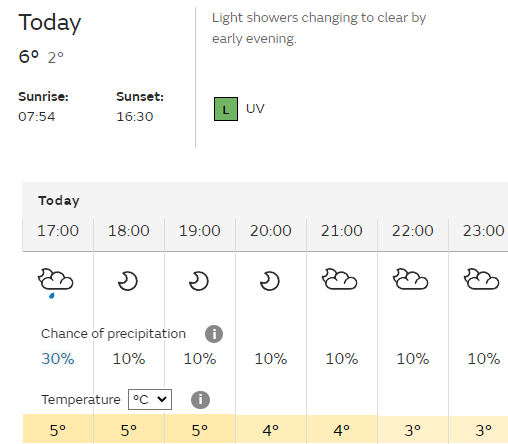Click the Today forecast table heading

coord(59,201)
